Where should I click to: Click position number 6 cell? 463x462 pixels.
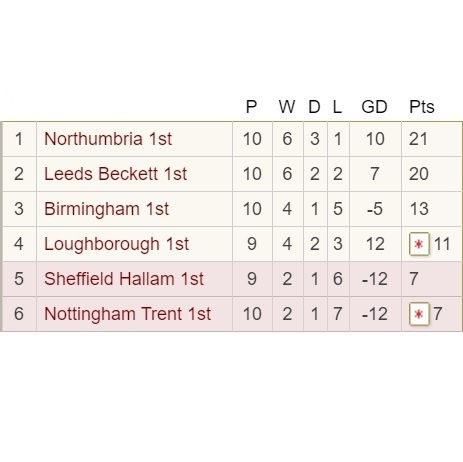(19, 314)
